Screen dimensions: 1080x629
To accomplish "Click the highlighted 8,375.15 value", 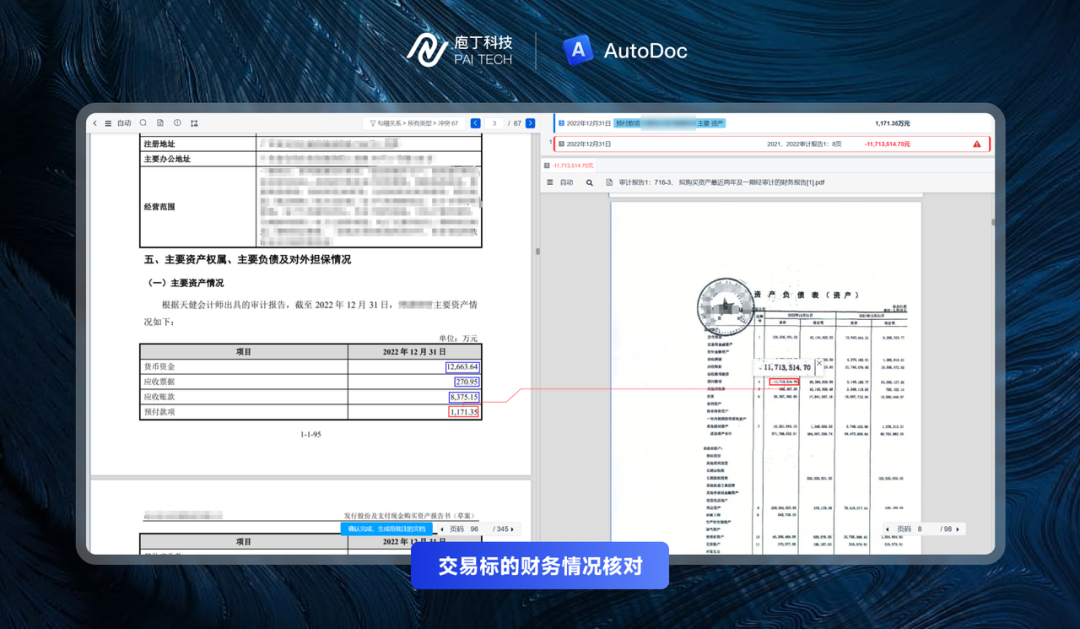I will point(464,397).
